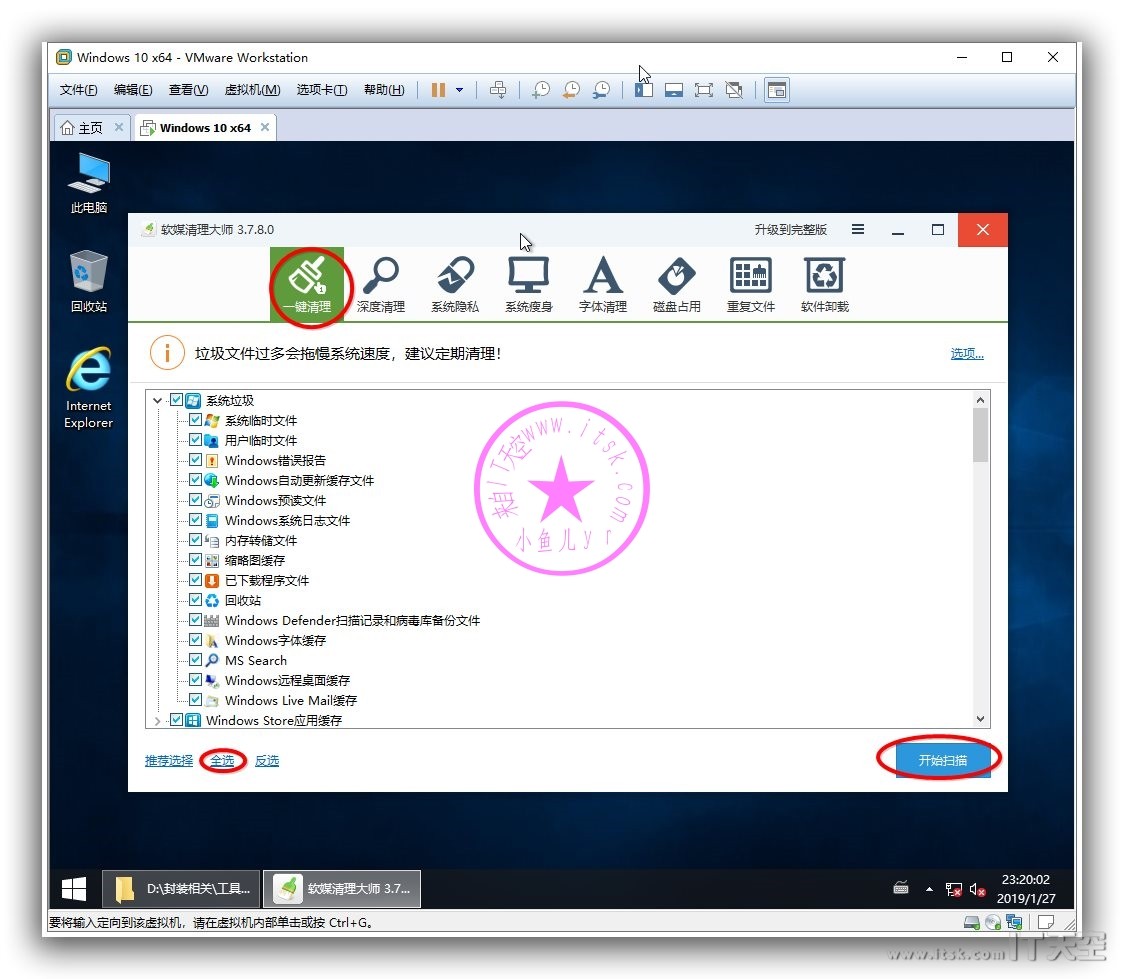This screenshot has height=979, width=1124.
Task: Take a snapshot with VMware's clock-plus icon
Action: pos(541,90)
